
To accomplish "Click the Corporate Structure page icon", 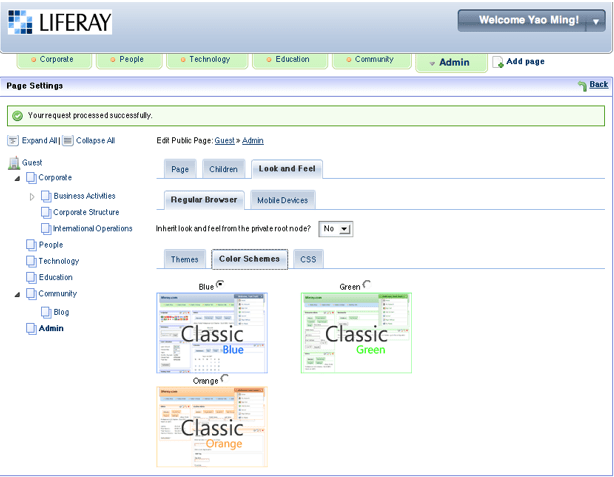I will pyautogui.click(x=46, y=212).
